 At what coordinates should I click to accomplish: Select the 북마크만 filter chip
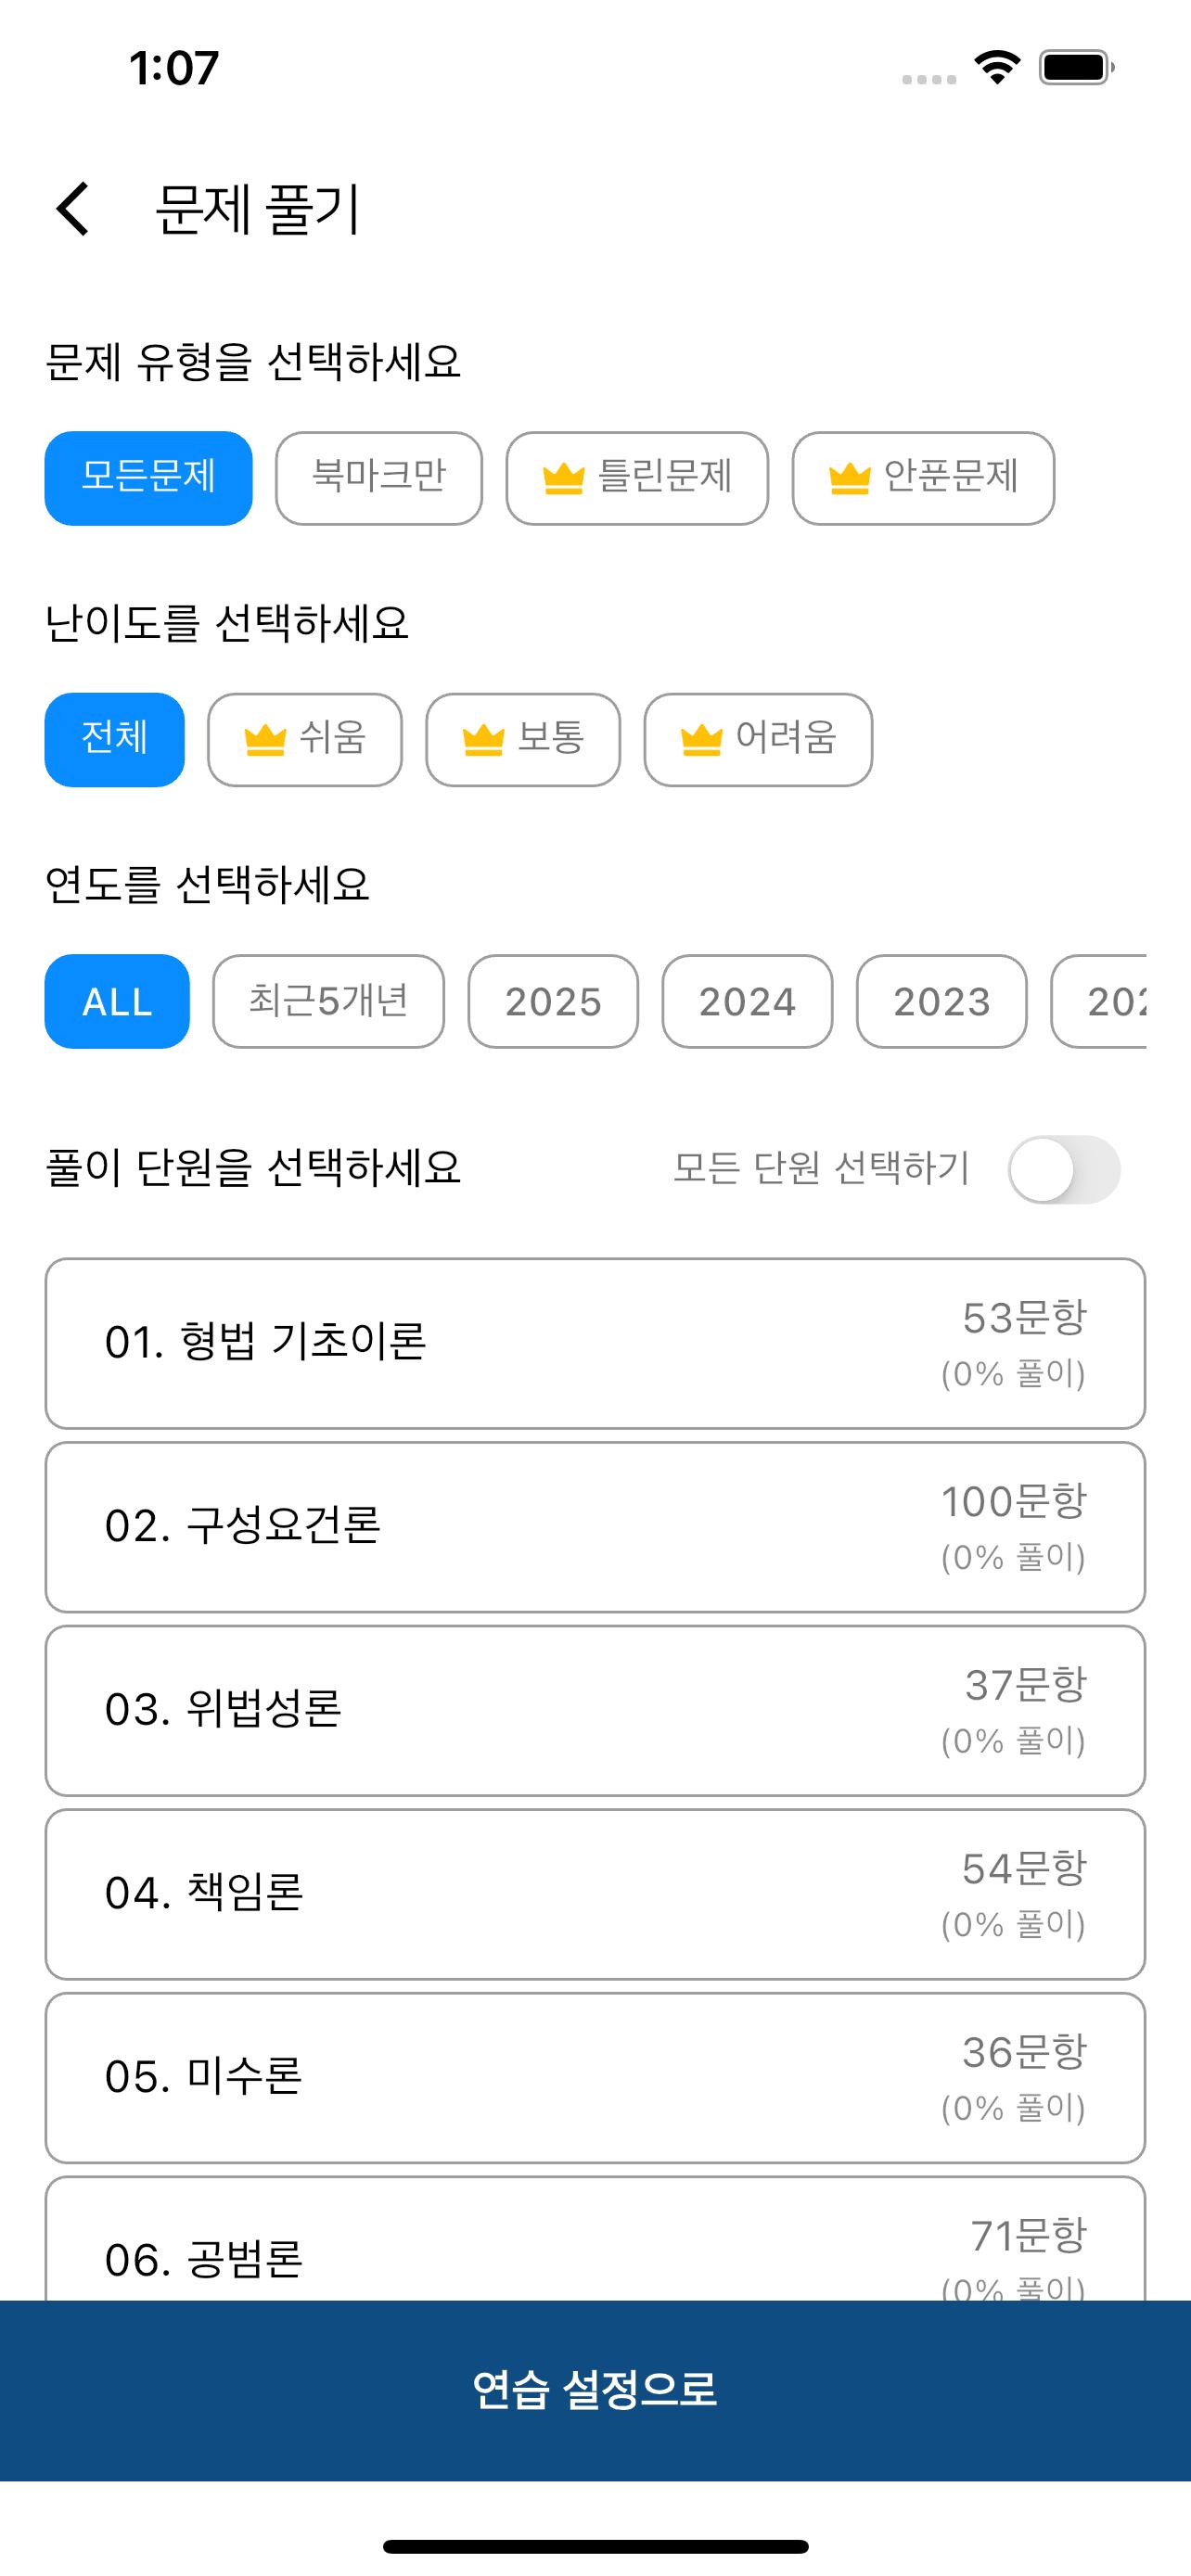(x=379, y=478)
